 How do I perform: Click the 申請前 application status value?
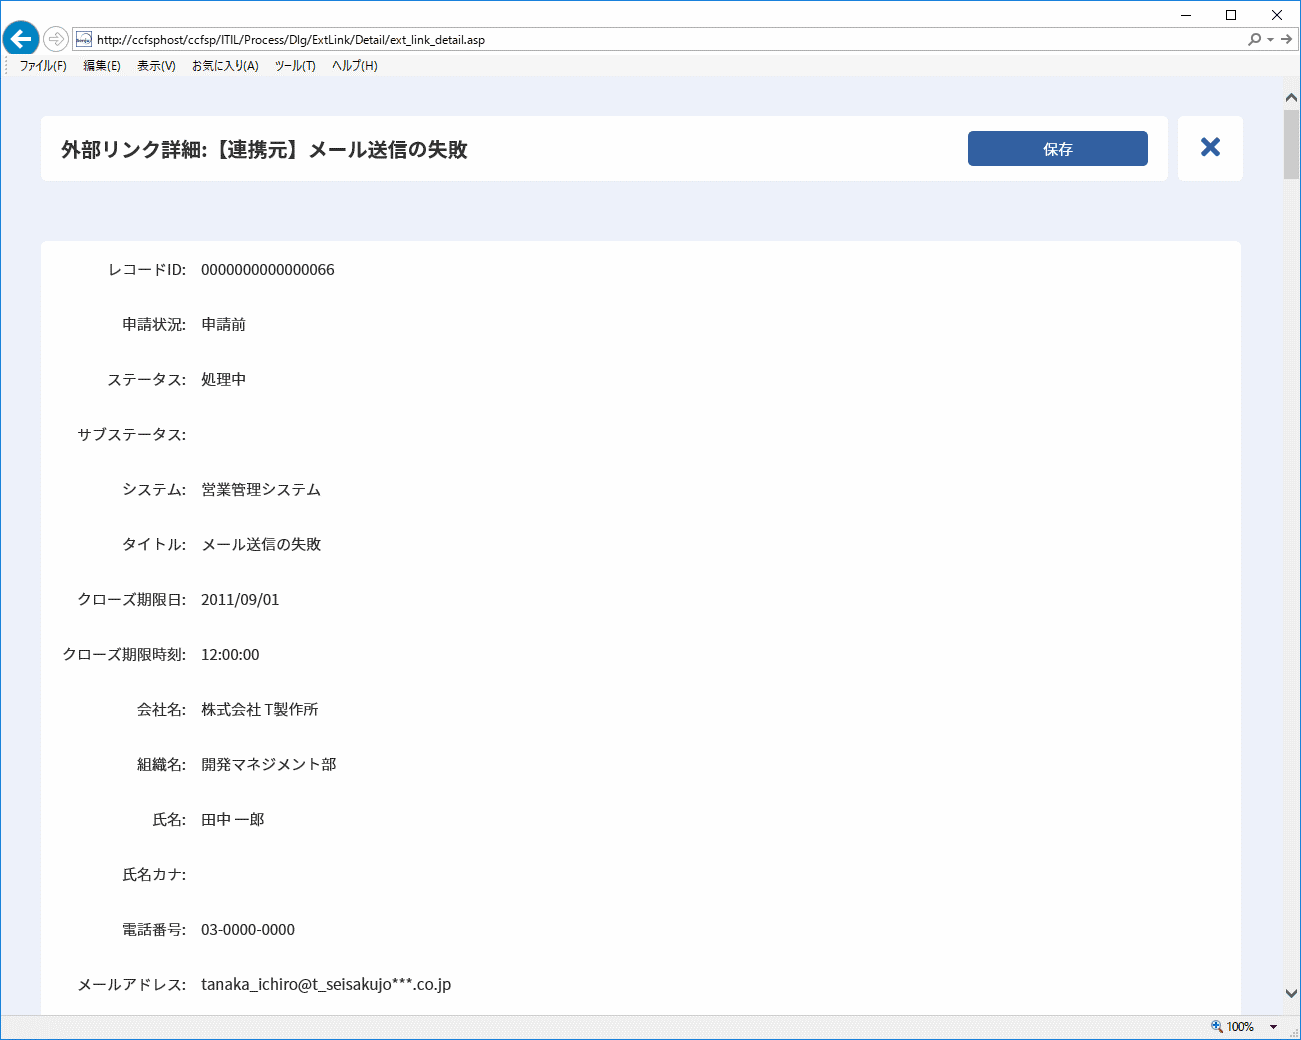(224, 325)
